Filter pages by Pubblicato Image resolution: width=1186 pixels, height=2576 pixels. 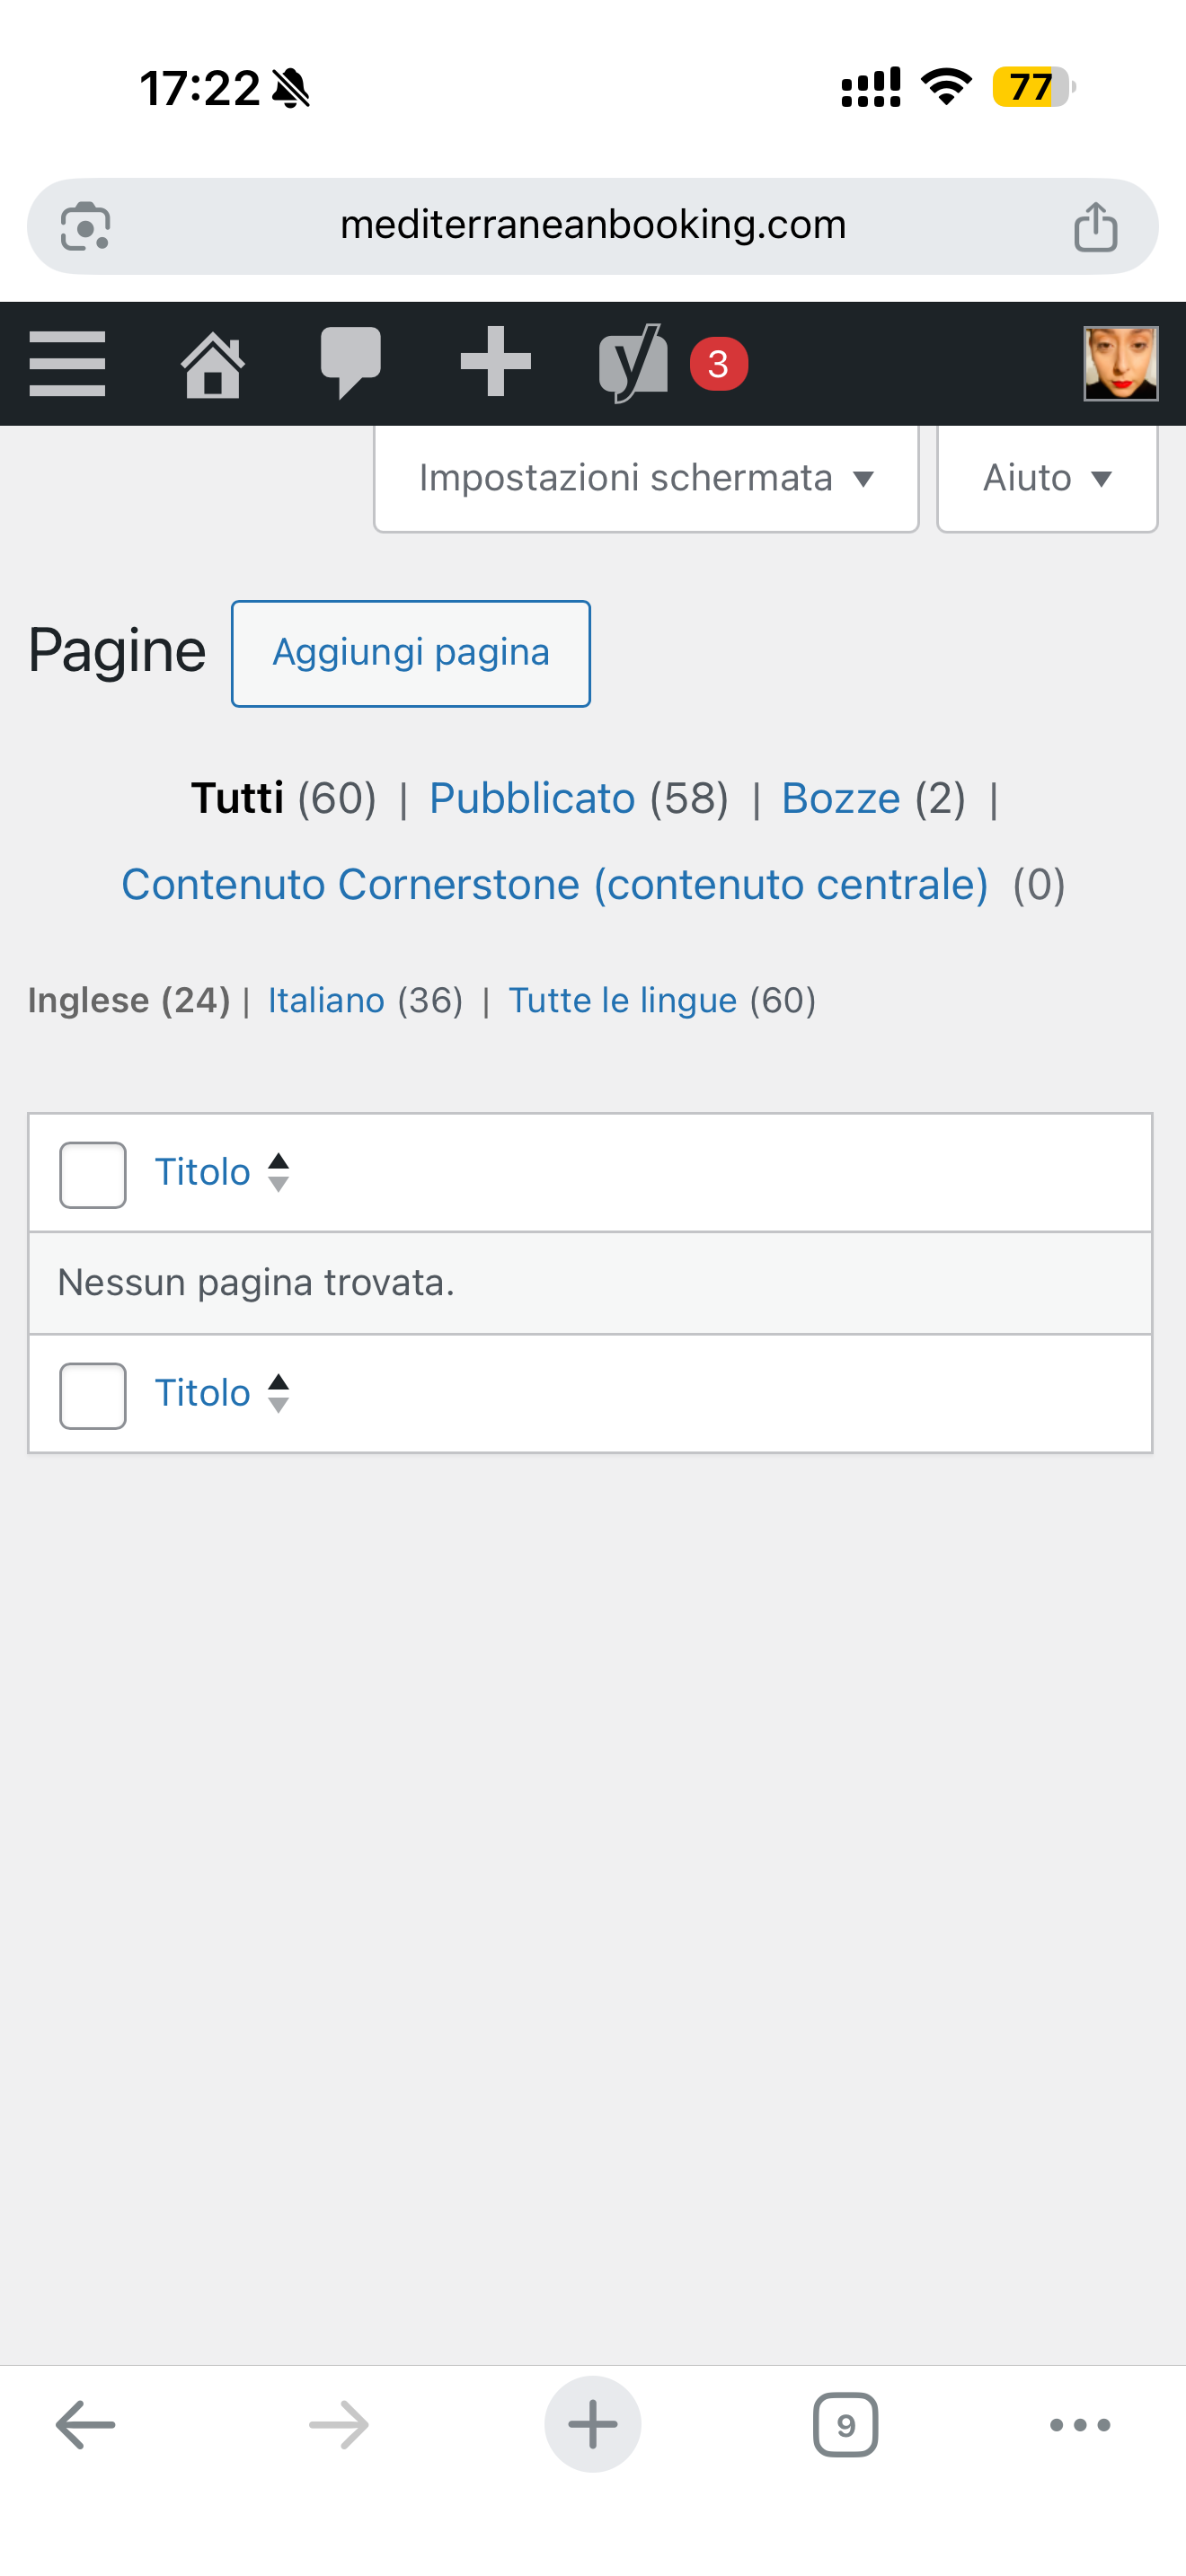(x=532, y=798)
